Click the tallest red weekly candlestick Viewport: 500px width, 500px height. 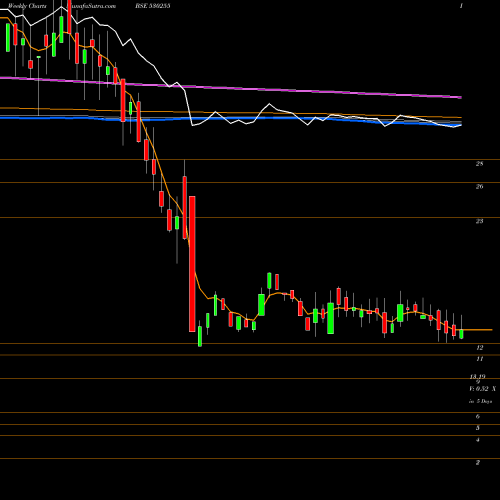(192, 264)
